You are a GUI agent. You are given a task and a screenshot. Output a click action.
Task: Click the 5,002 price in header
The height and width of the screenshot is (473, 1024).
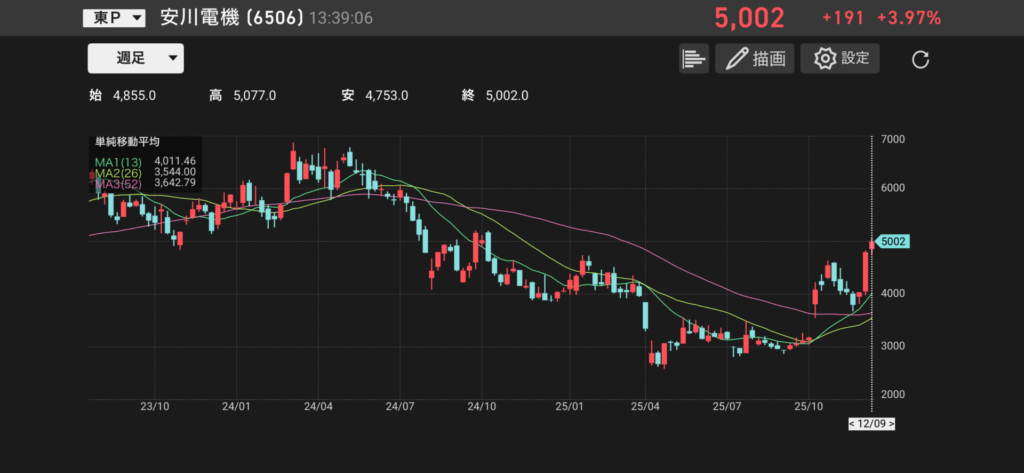(x=749, y=18)
